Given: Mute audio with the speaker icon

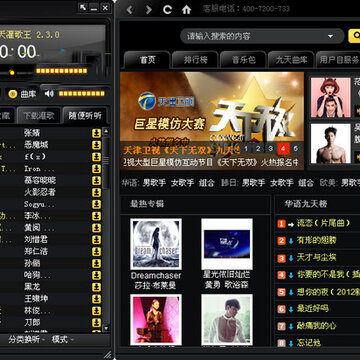Looking at the screenshot, I should 49,94.
